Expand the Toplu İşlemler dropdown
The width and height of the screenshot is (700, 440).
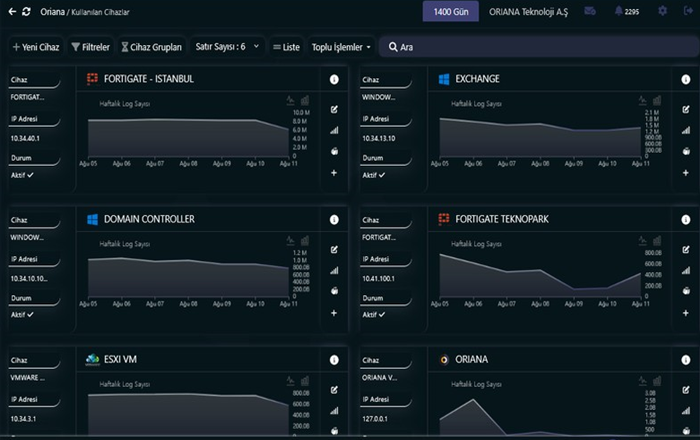tap(341, 47)
